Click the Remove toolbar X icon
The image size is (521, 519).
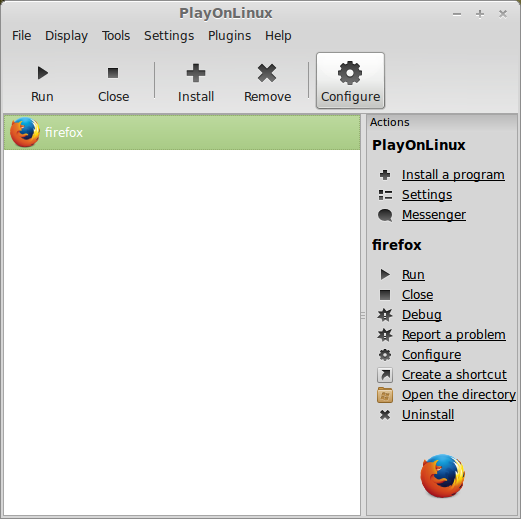point(267,73)
